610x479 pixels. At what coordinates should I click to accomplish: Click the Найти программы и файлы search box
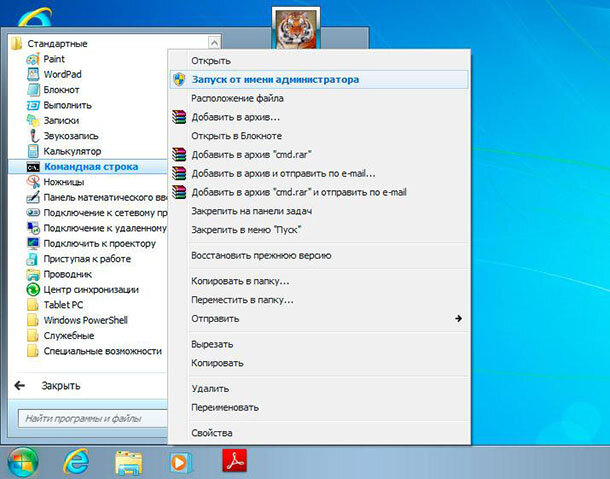point(93,419)
